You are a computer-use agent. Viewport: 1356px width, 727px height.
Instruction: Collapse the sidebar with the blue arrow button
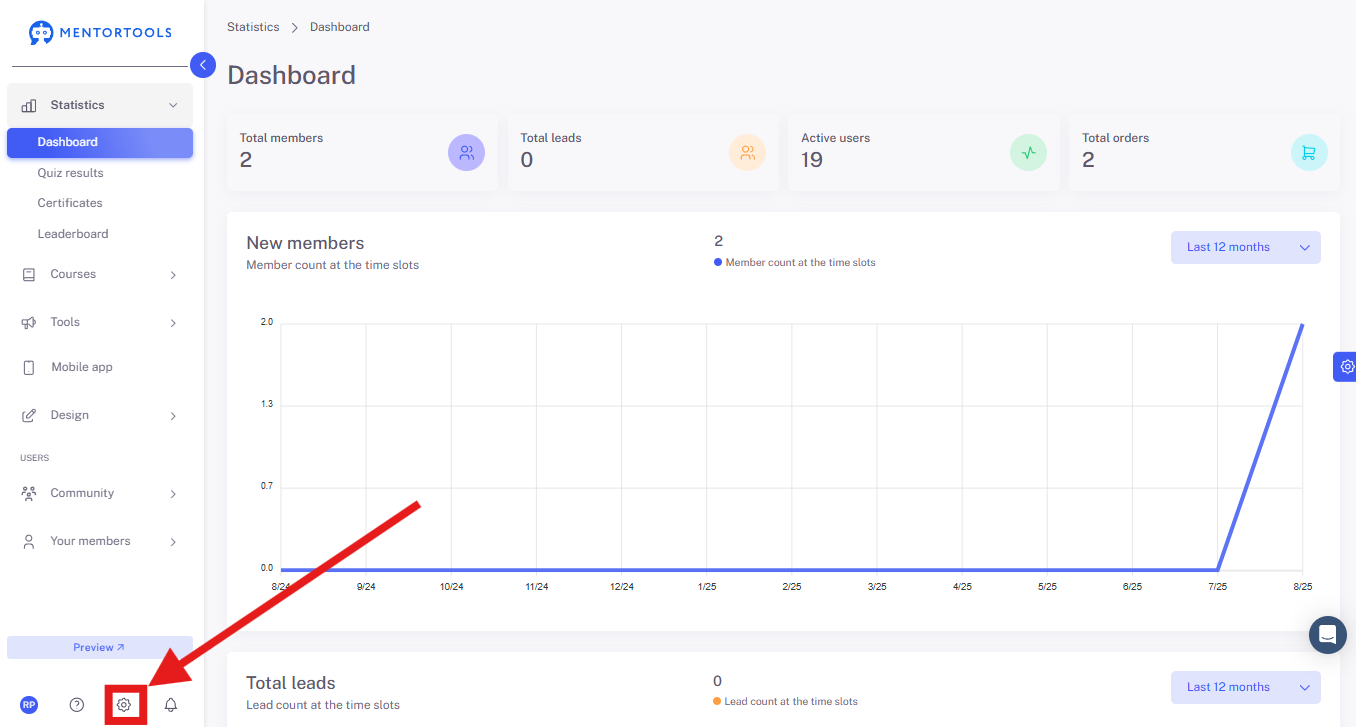pos(203,65)
